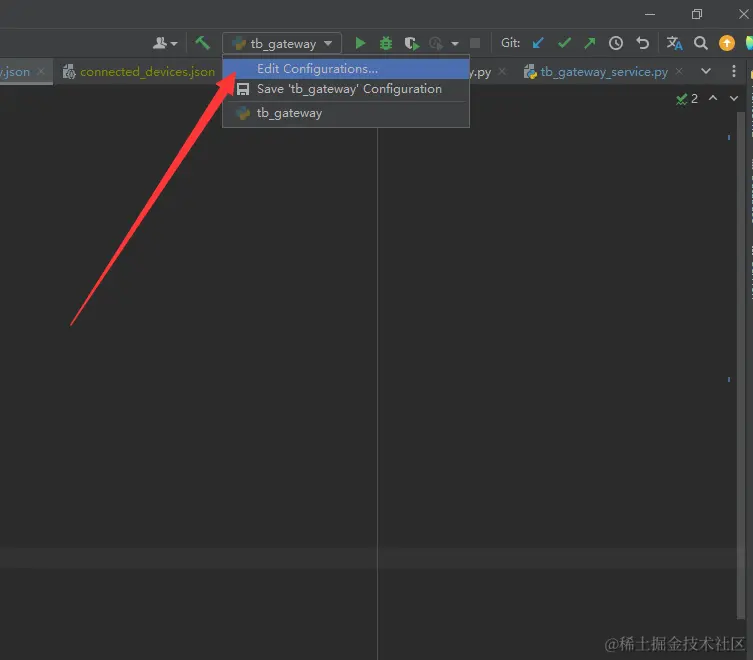Viewport: 753px width, 660px height.
Task: Choose Save 'tb_gateway' Configuration
Action: tap(346, 89)
